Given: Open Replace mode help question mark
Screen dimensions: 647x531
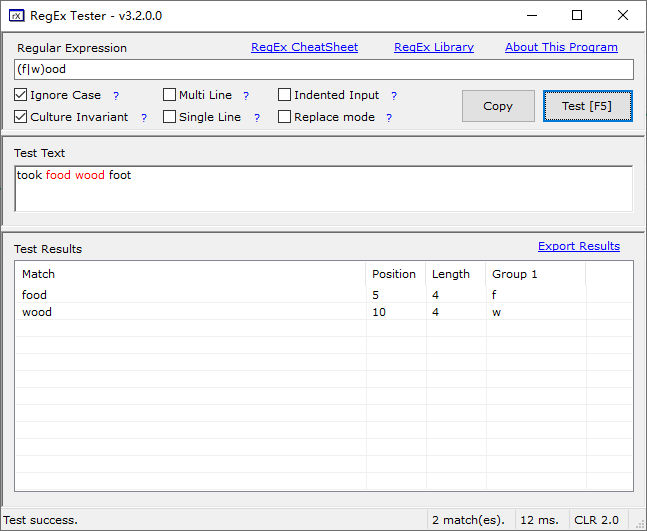Looking at the screenshot, I should click(389, 118).
